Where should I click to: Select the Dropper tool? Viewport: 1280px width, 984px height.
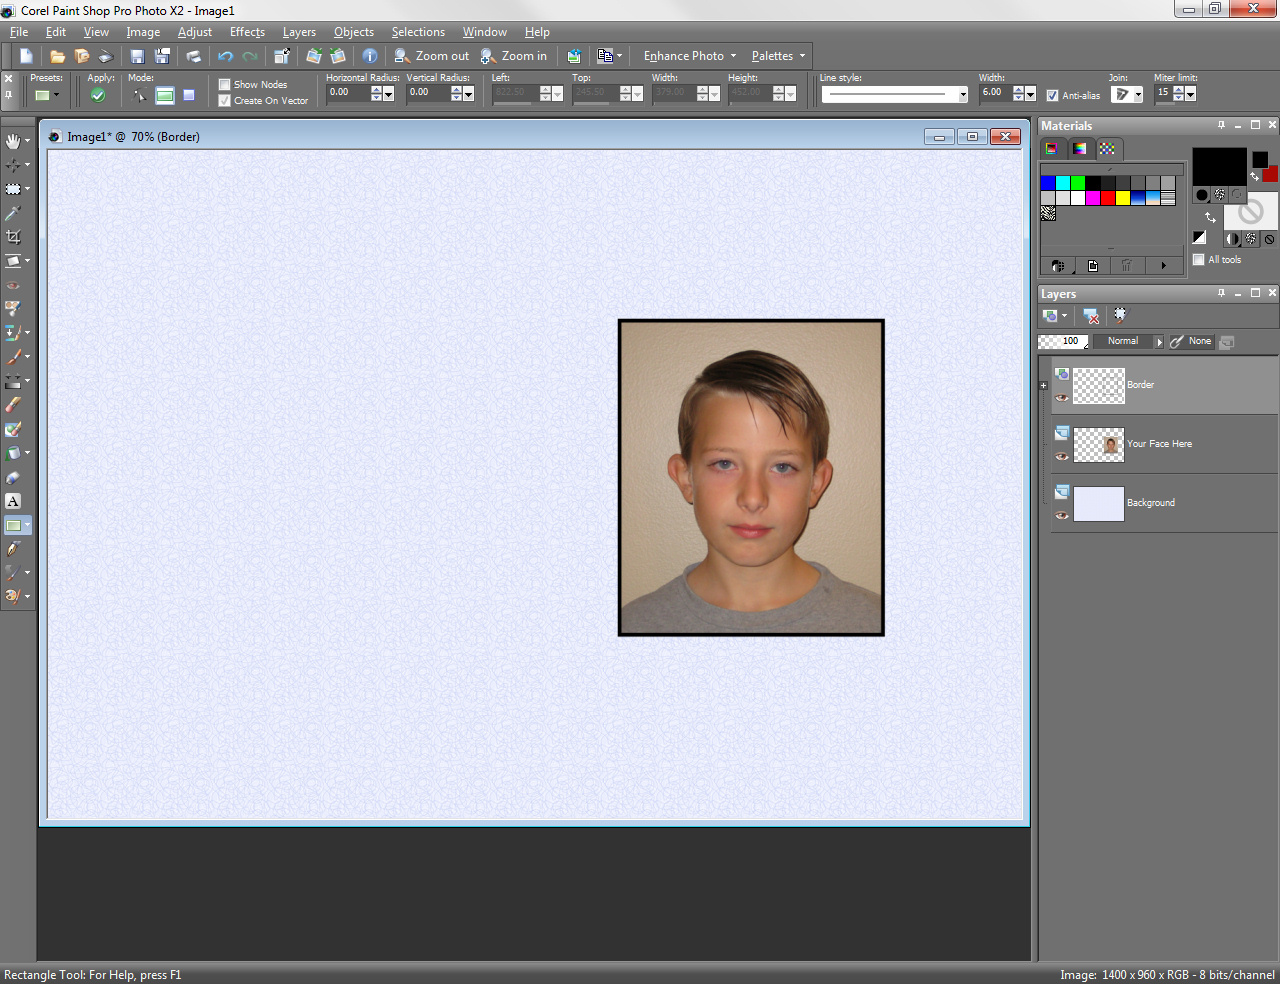click(x=13, y=213)
